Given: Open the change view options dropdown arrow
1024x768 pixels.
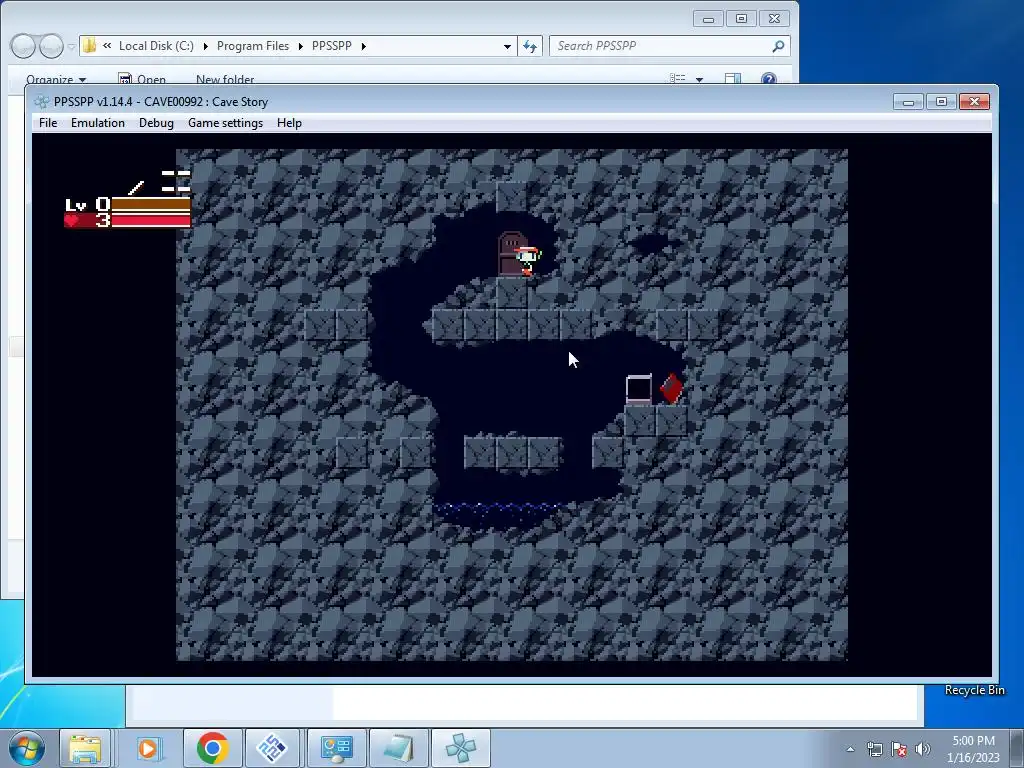Looking at the screenshot, I should tap(699, 80).
